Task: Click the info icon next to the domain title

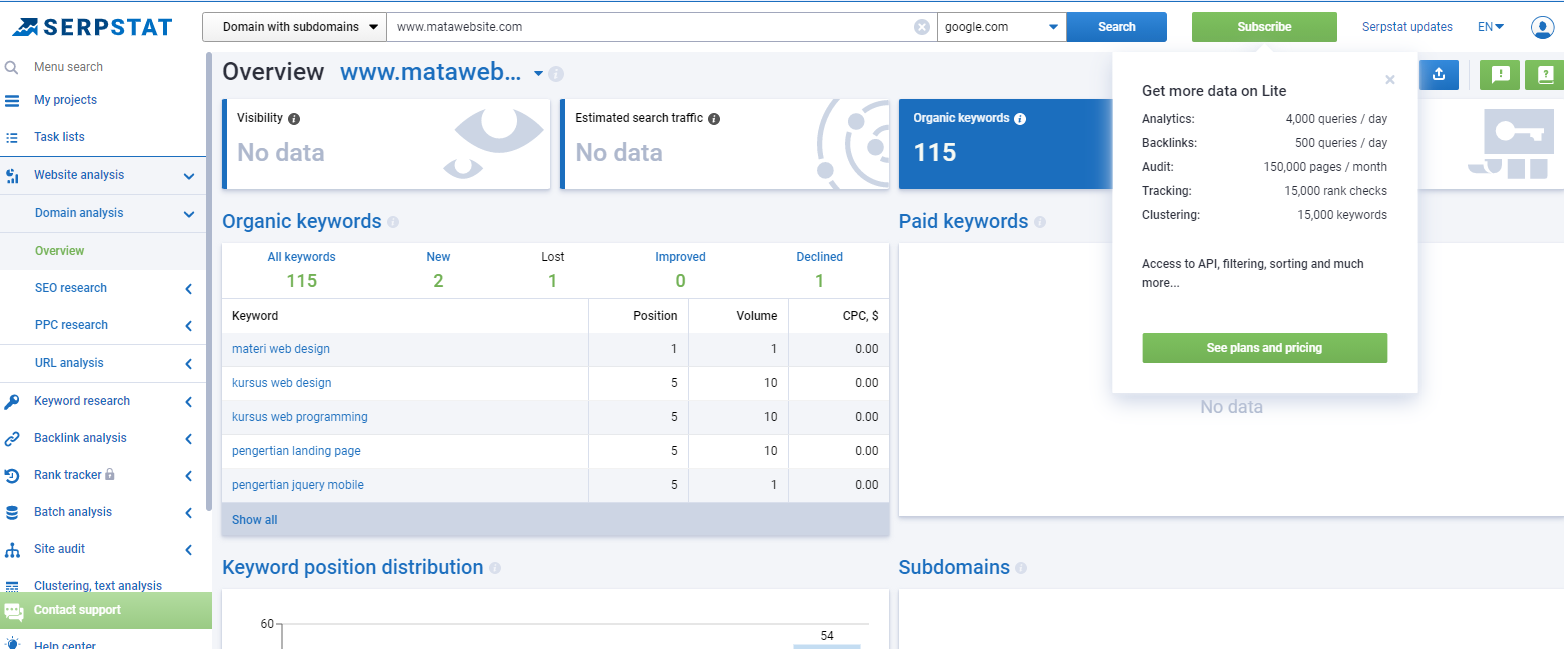Action: point(556,74)
